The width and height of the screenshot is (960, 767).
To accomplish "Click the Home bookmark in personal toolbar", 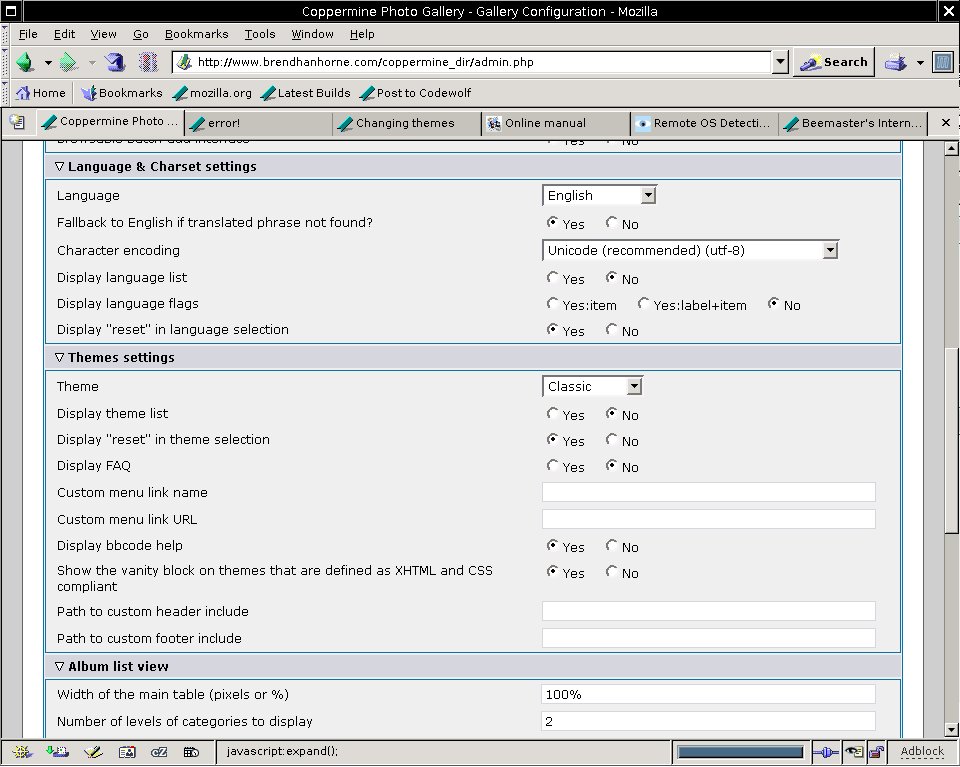I will click(x=40, y=93).
